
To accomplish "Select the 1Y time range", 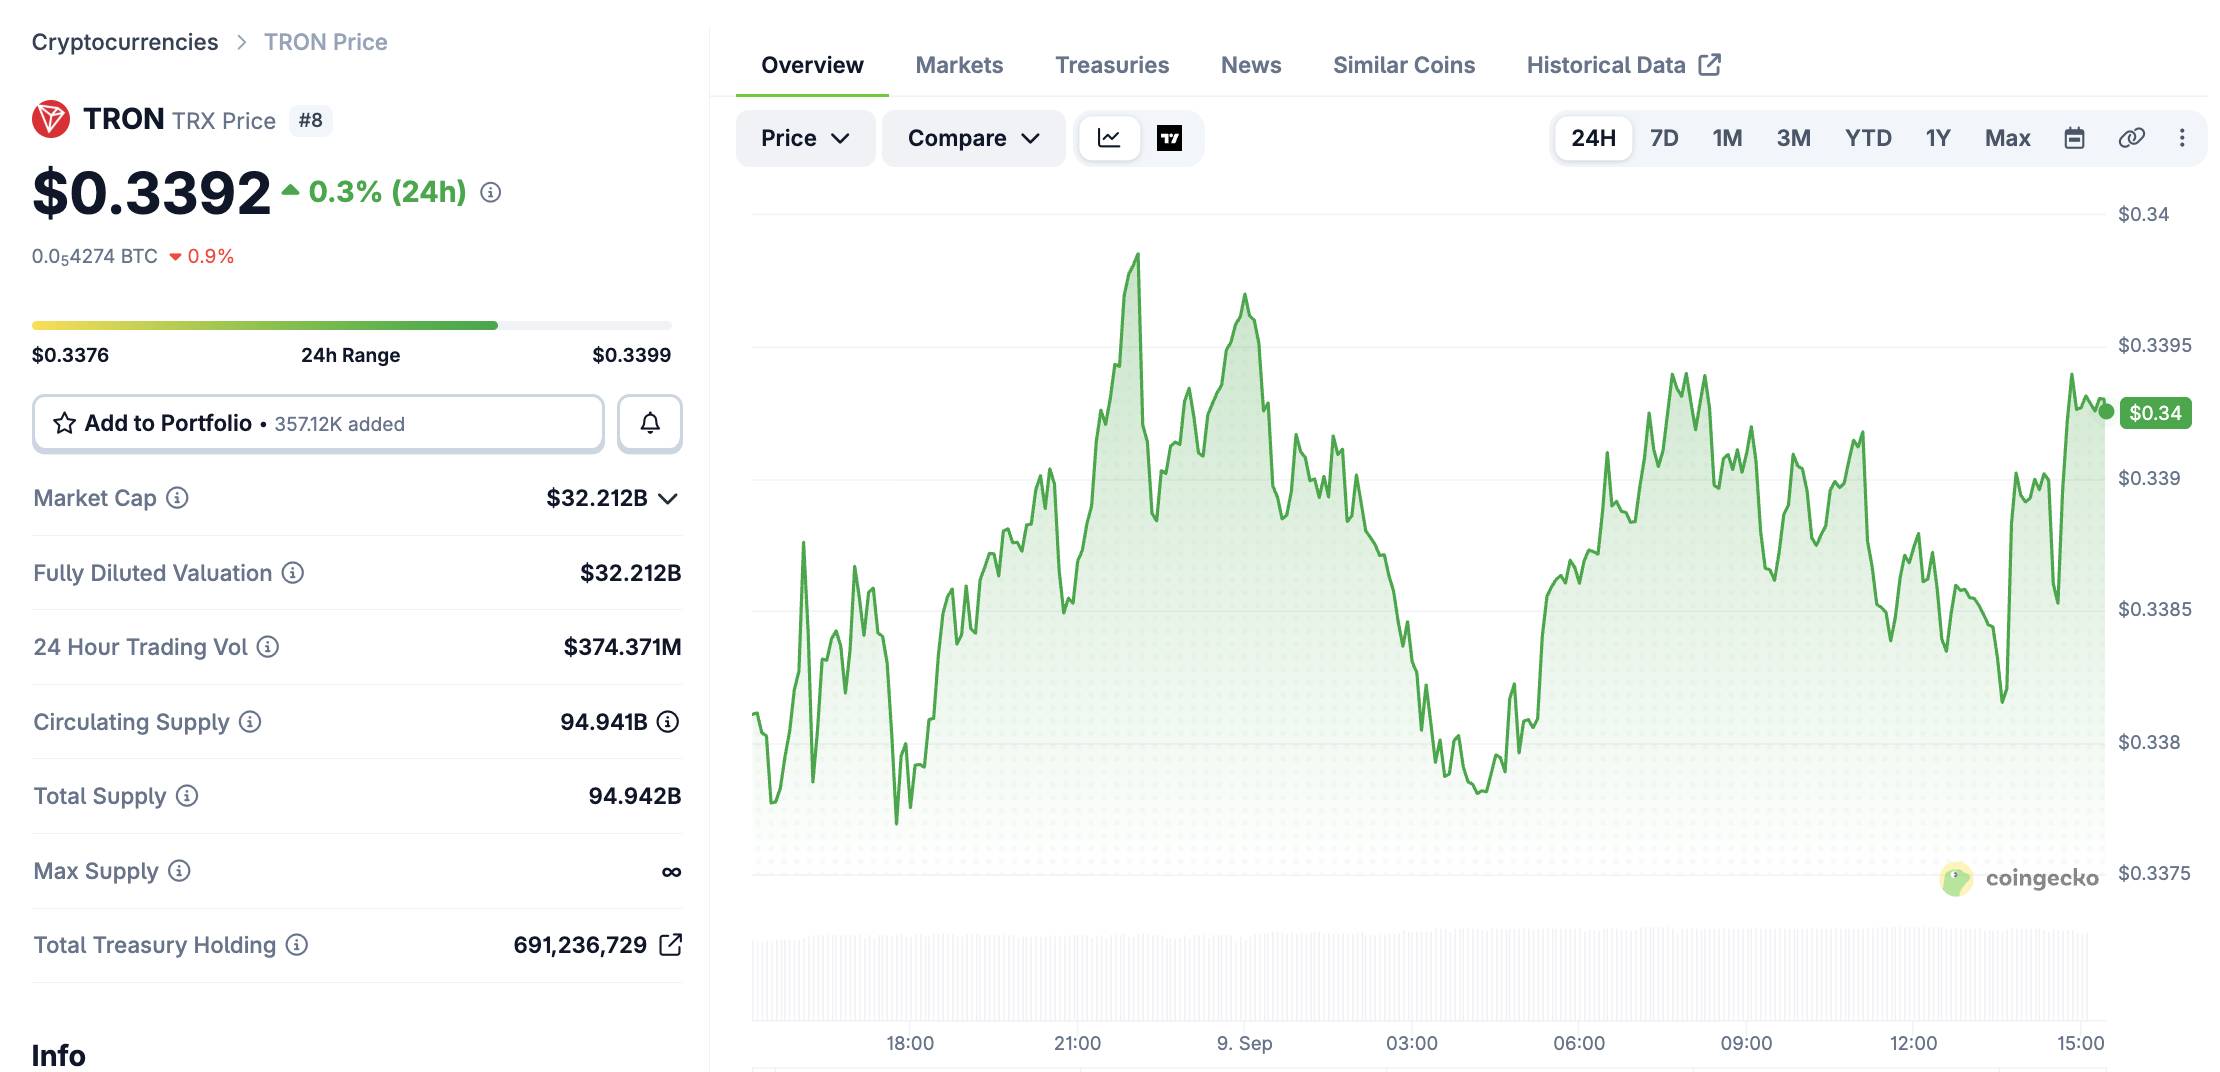I will point(1938,138).
